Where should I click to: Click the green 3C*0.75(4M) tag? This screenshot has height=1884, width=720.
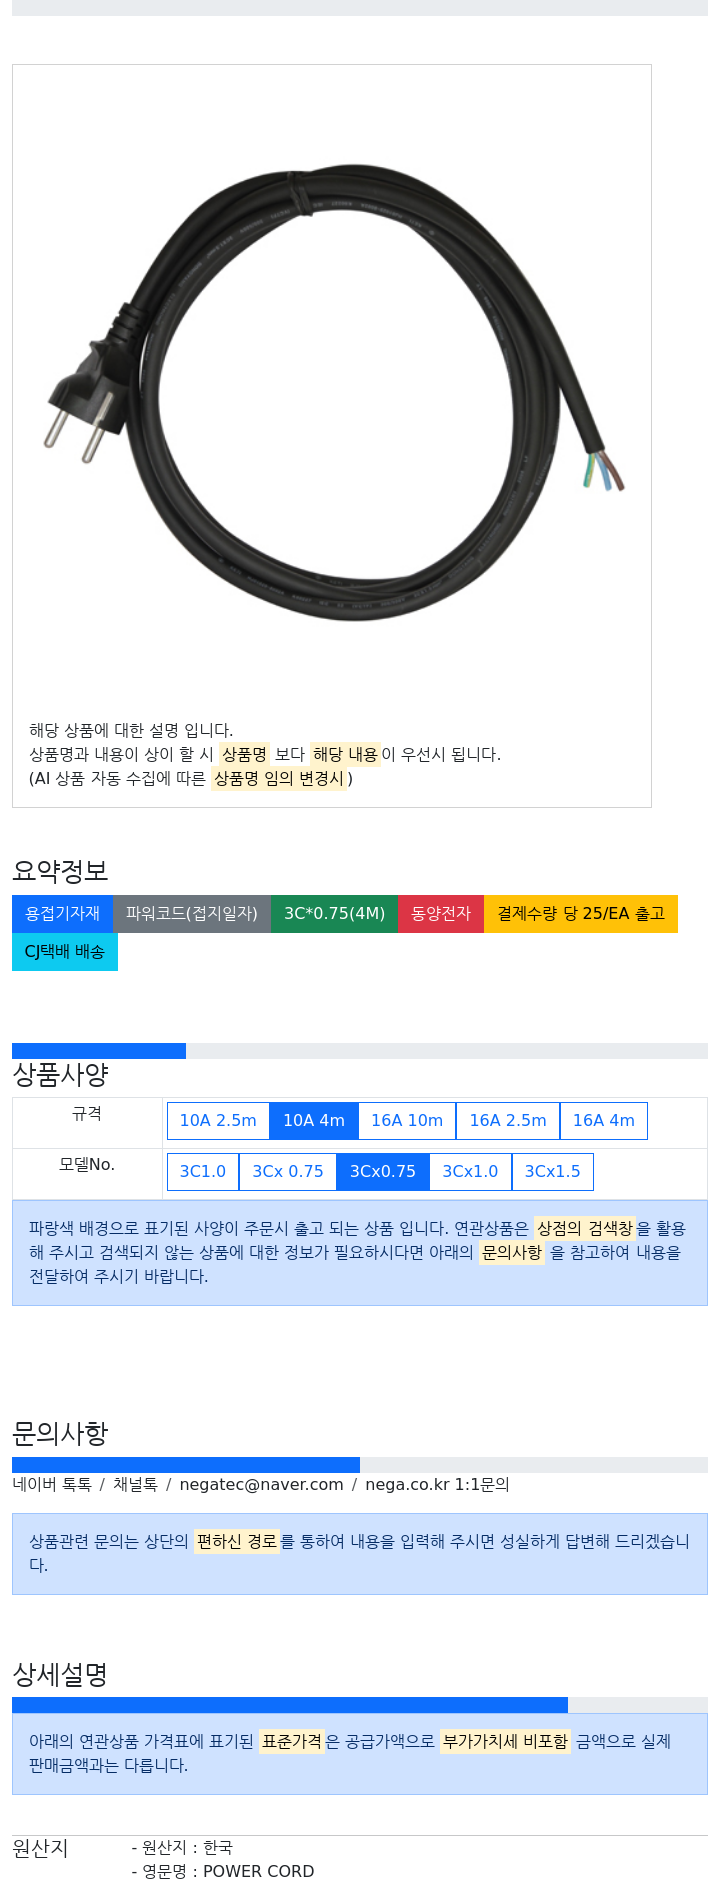(334, 914)
